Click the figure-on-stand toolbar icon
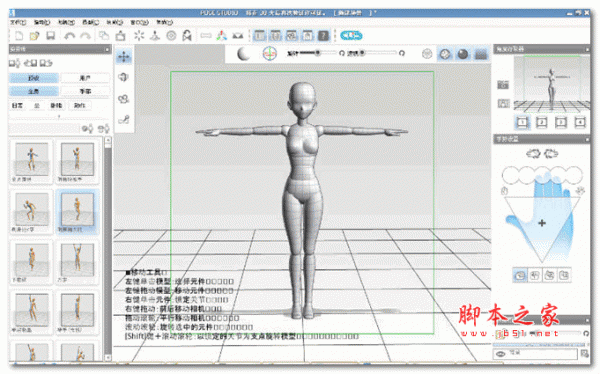Image resolution: width=600 pixels, height=374 pixels. coord(155,36)
